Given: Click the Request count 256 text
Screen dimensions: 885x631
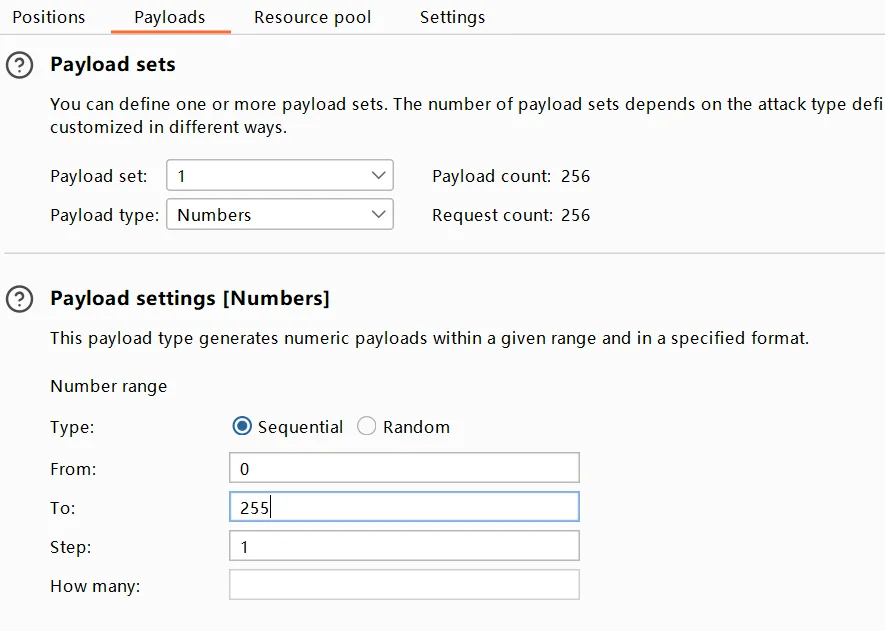Looking at the screenshot, I should point(511,215).
